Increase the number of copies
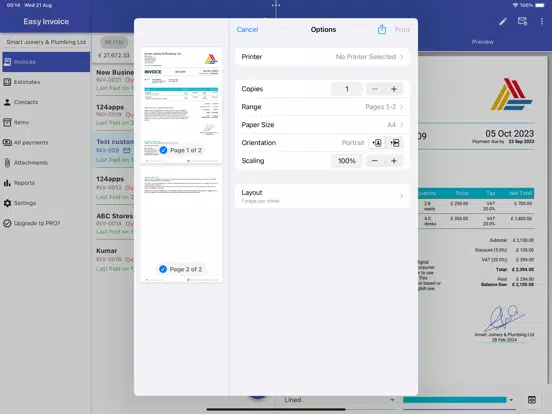552x414 pixels. (x=394, y=89)
